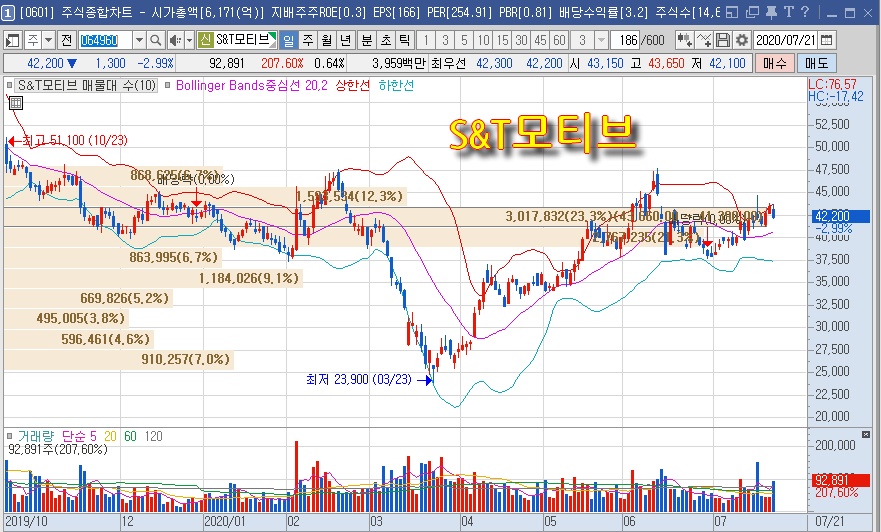881x532 pixels.
Task: Click the 5 interval button
Action: click(x=464, y=40)
